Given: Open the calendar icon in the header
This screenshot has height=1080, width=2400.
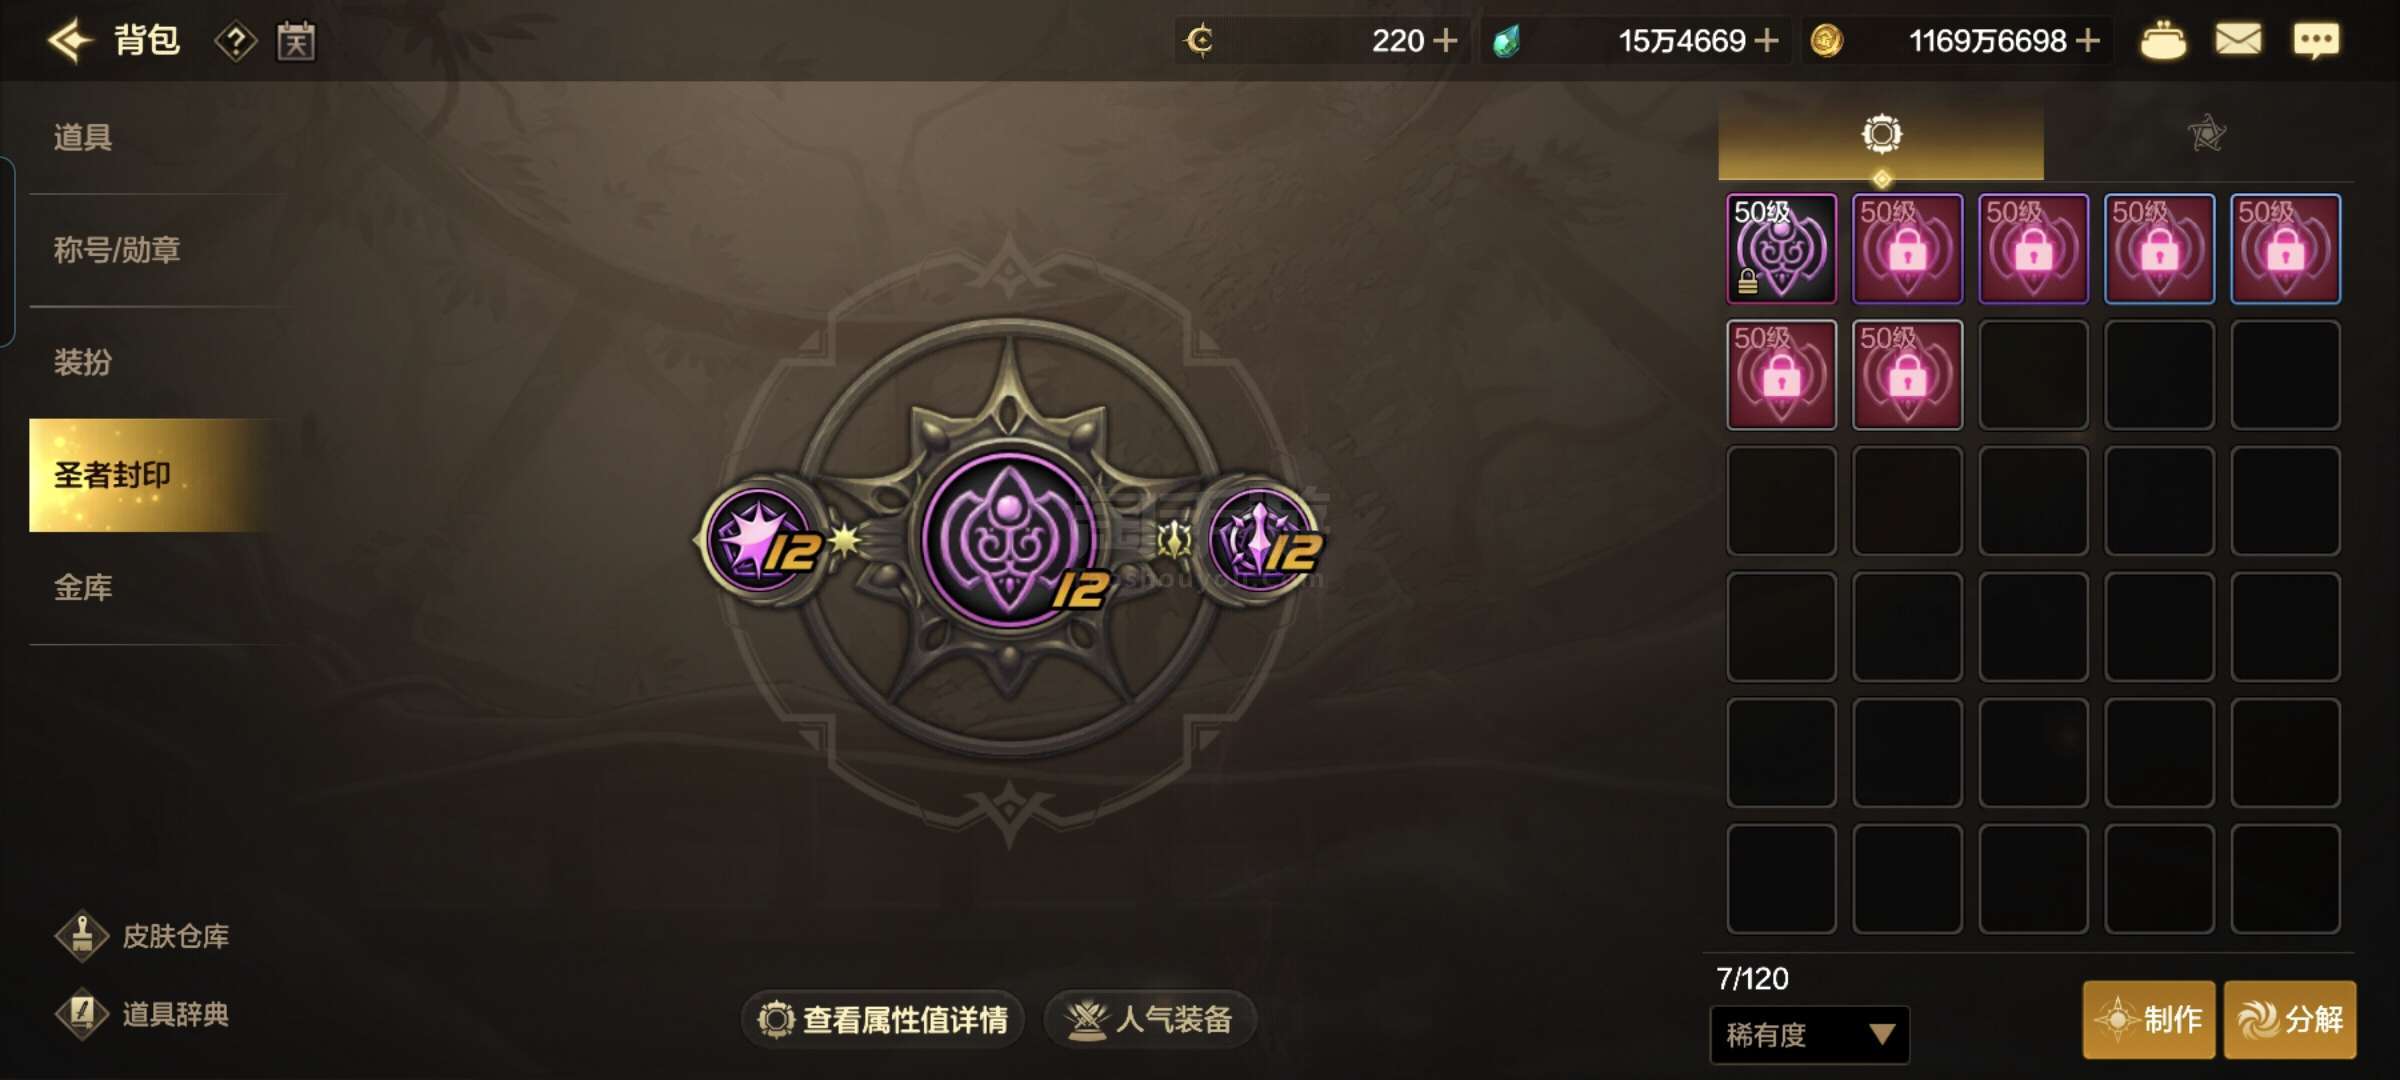Looking at the screenshot, I should [x=296, y=41].
